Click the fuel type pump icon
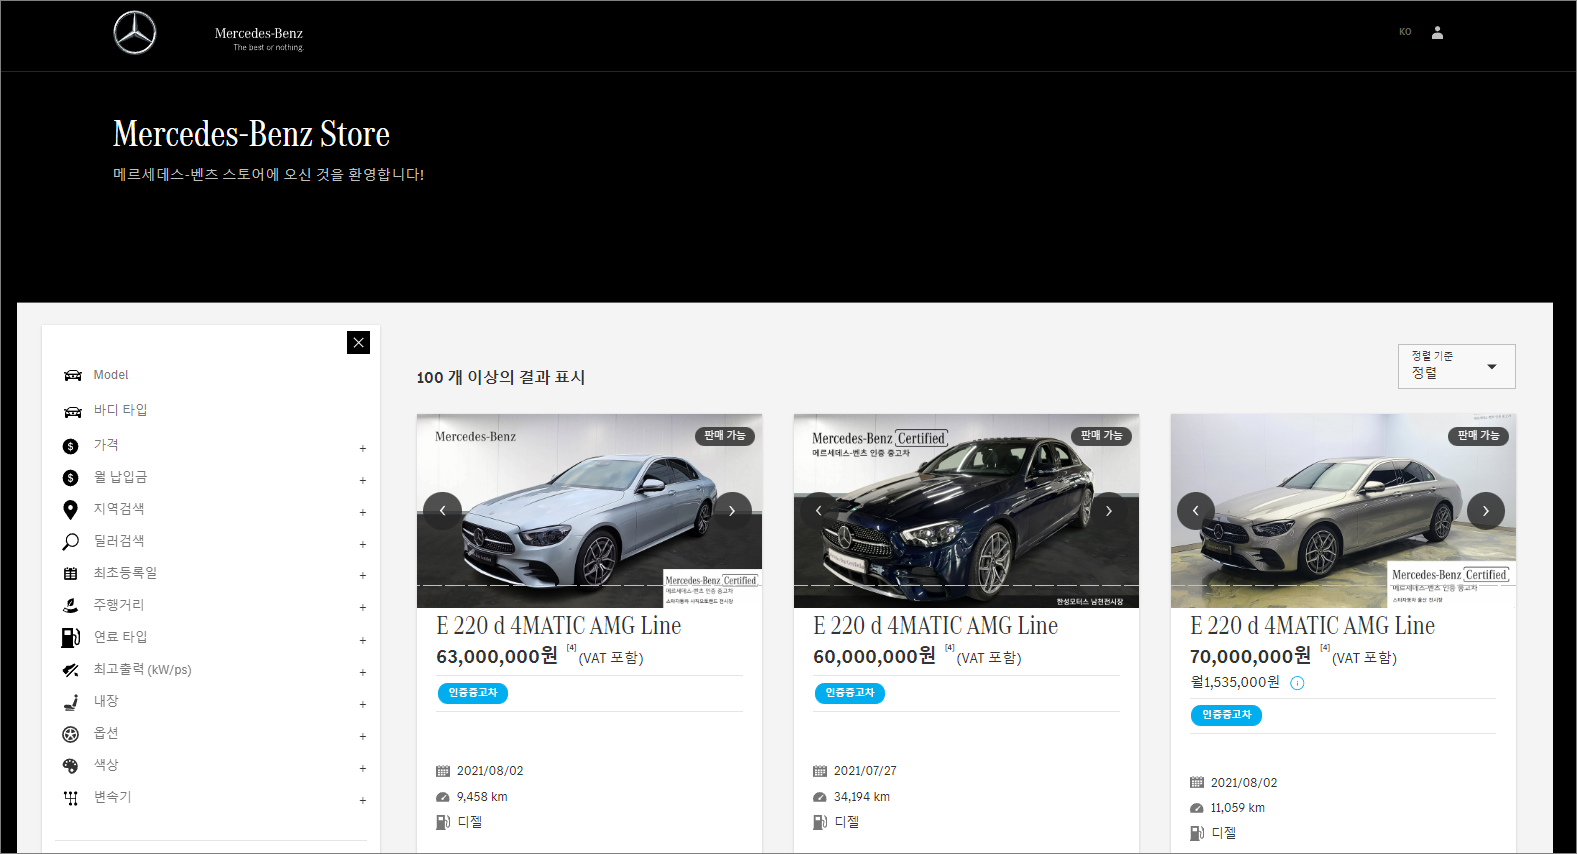This screenshot has height=854, width=1577. tap(70, 638)
